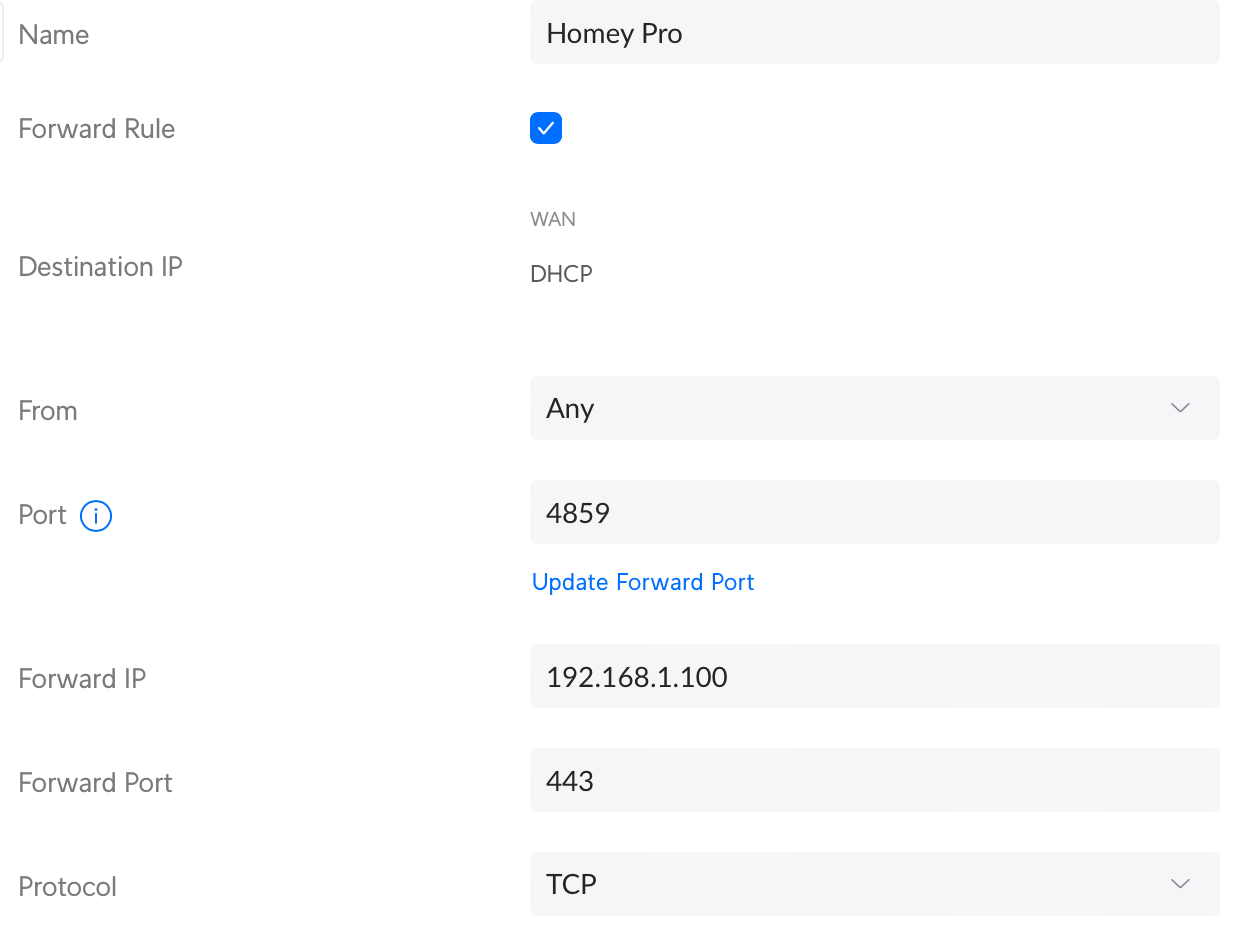Click the From label text
Screen dimensions: 1234x930
click(48, 411)
